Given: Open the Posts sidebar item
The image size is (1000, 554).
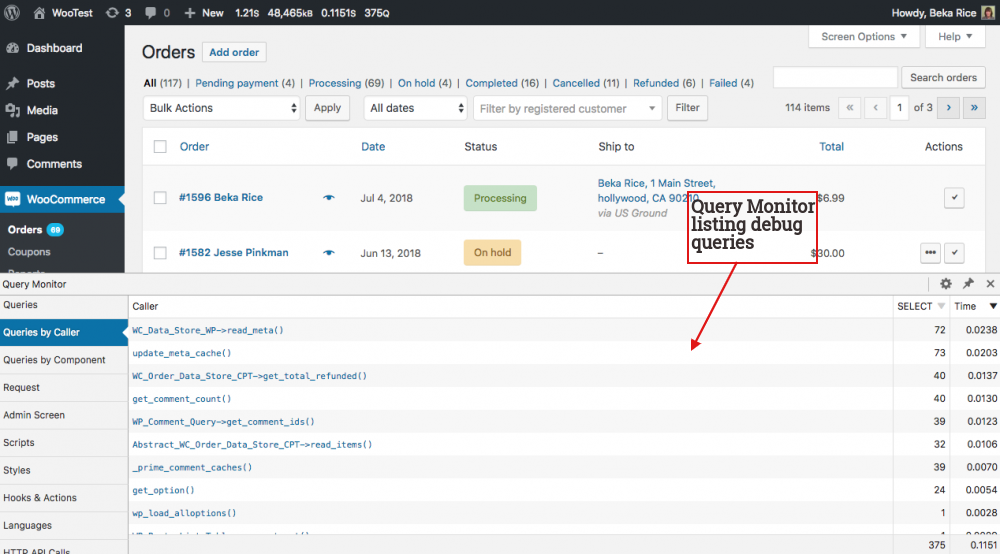Looking at the screenshot, I should 40,84.
